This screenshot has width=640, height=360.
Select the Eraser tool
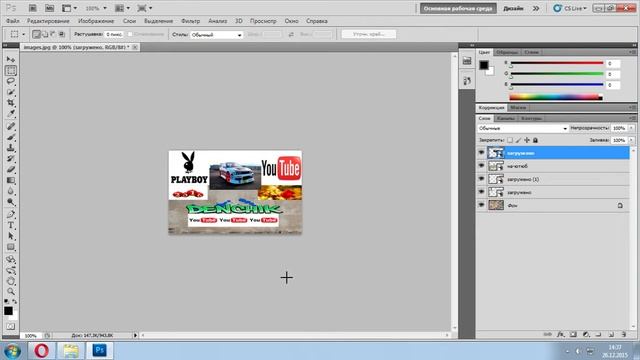point(11,169)
